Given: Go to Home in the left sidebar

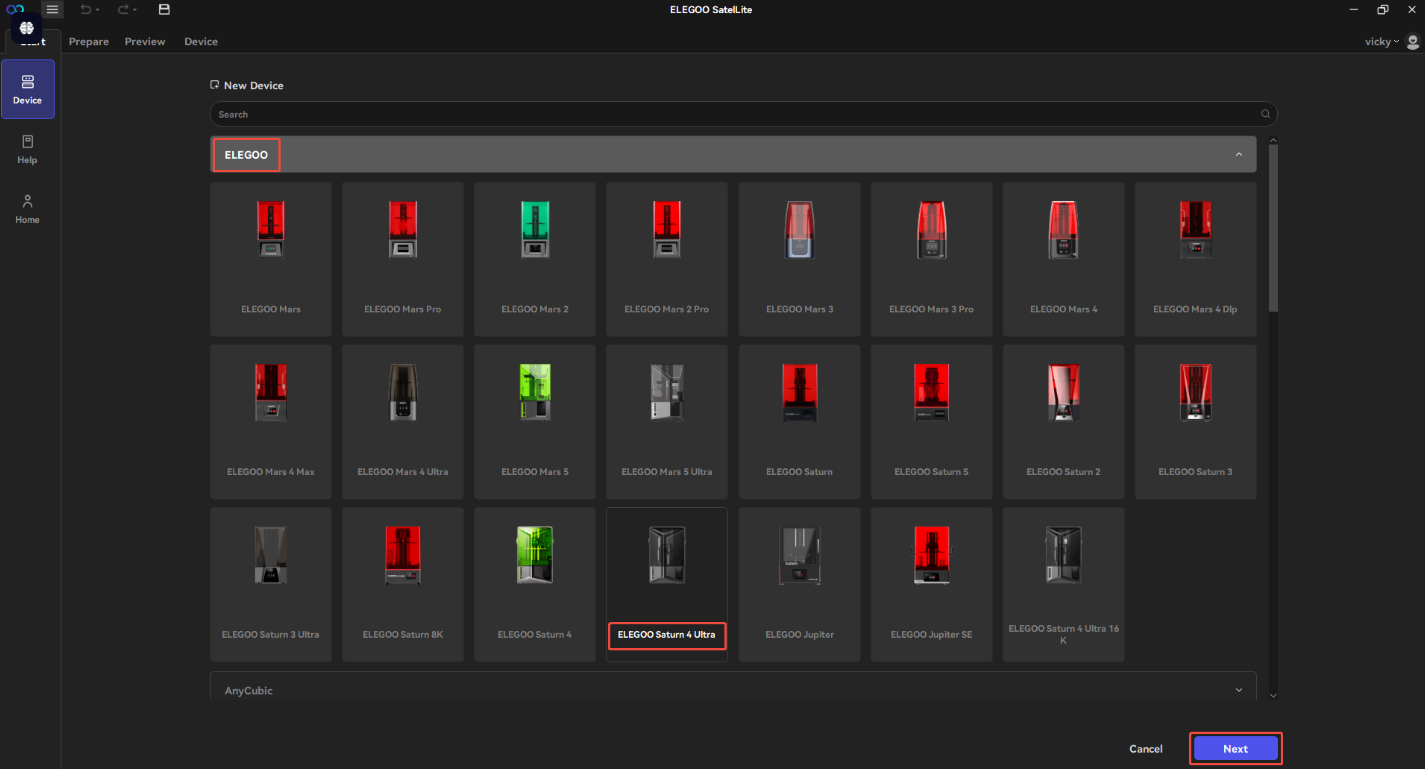Looking at the screenshot, I should pyautogui.click(x=27, y=209).
